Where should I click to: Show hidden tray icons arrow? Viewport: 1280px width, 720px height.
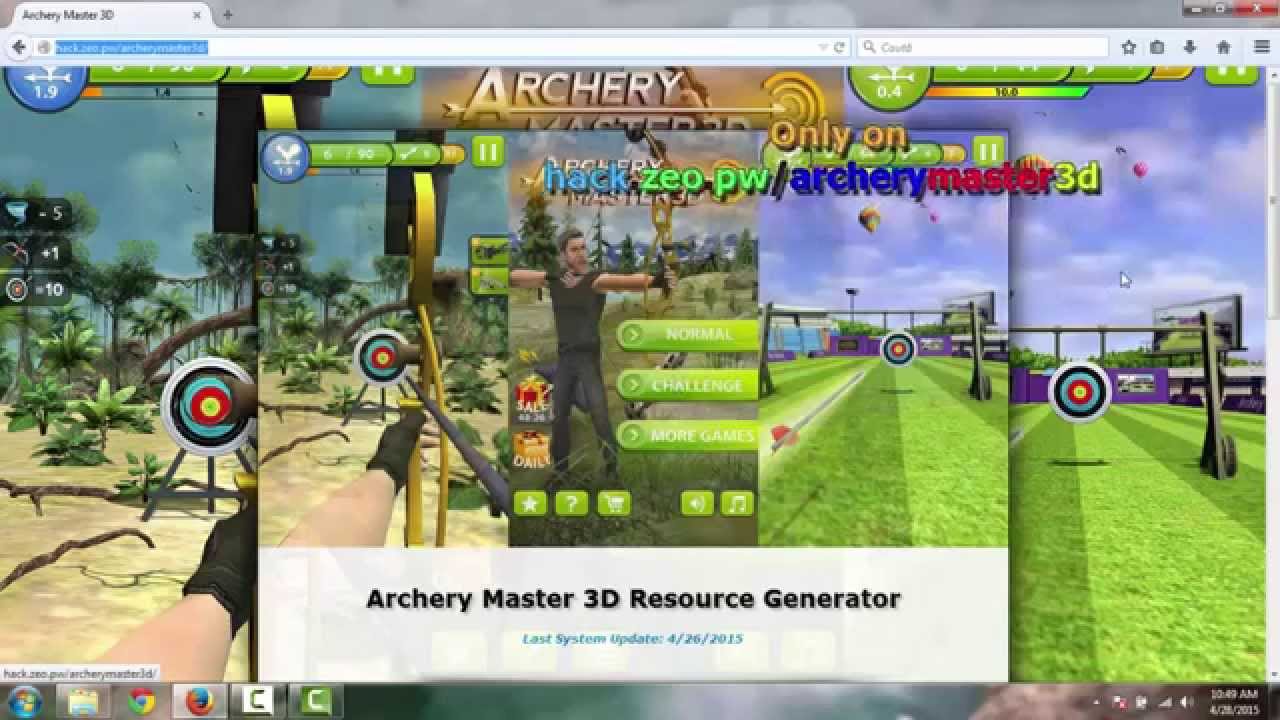tap(1098, 701)
